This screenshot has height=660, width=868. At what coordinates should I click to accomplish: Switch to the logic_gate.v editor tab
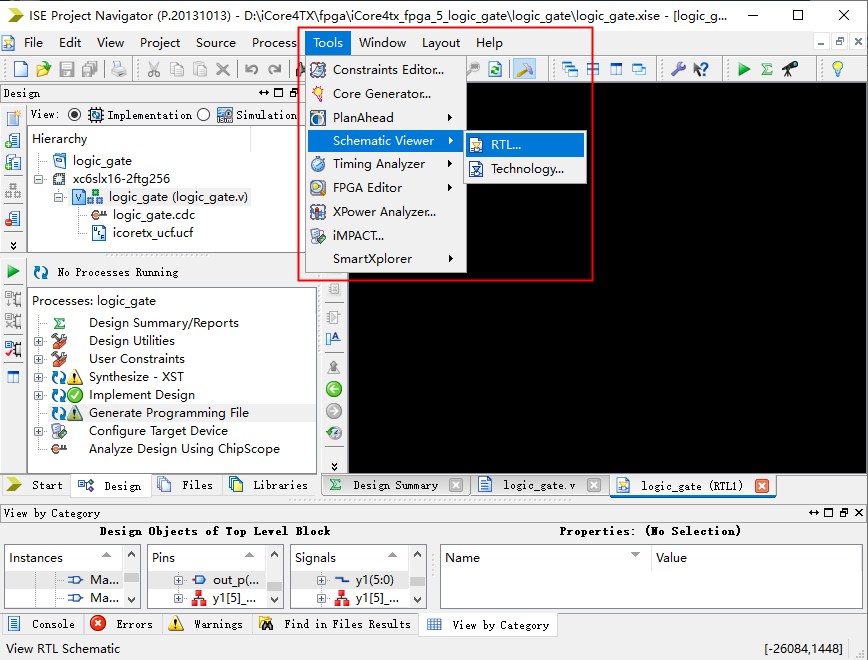click(538, 485)
